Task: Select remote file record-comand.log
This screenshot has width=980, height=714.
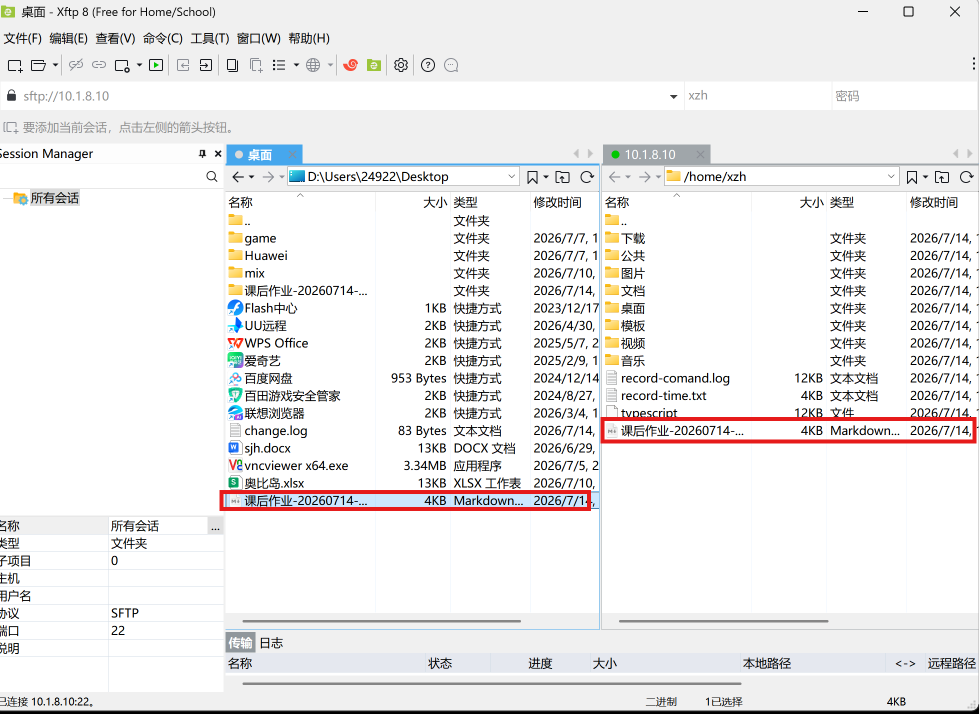Action: [790, 378]
